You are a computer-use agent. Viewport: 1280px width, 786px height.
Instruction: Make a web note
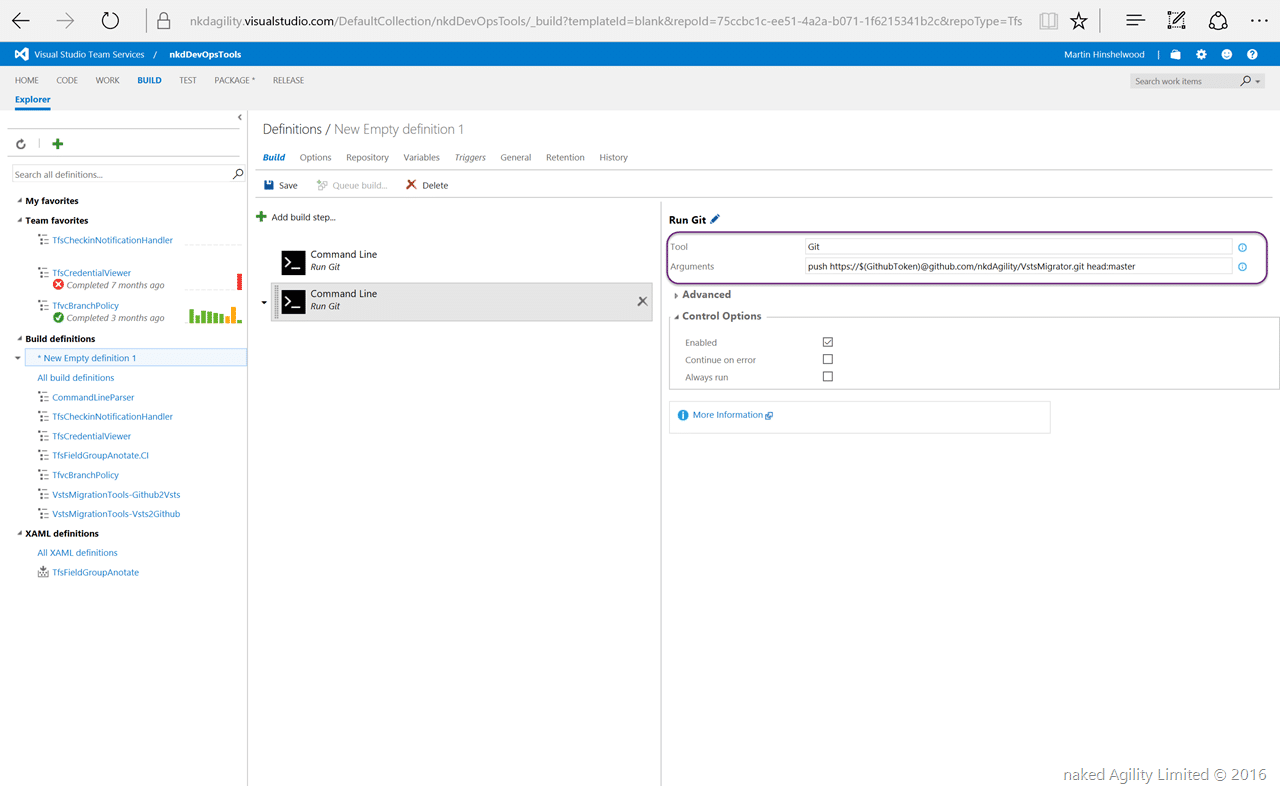pyautogui.click(x=1176, y=20)
